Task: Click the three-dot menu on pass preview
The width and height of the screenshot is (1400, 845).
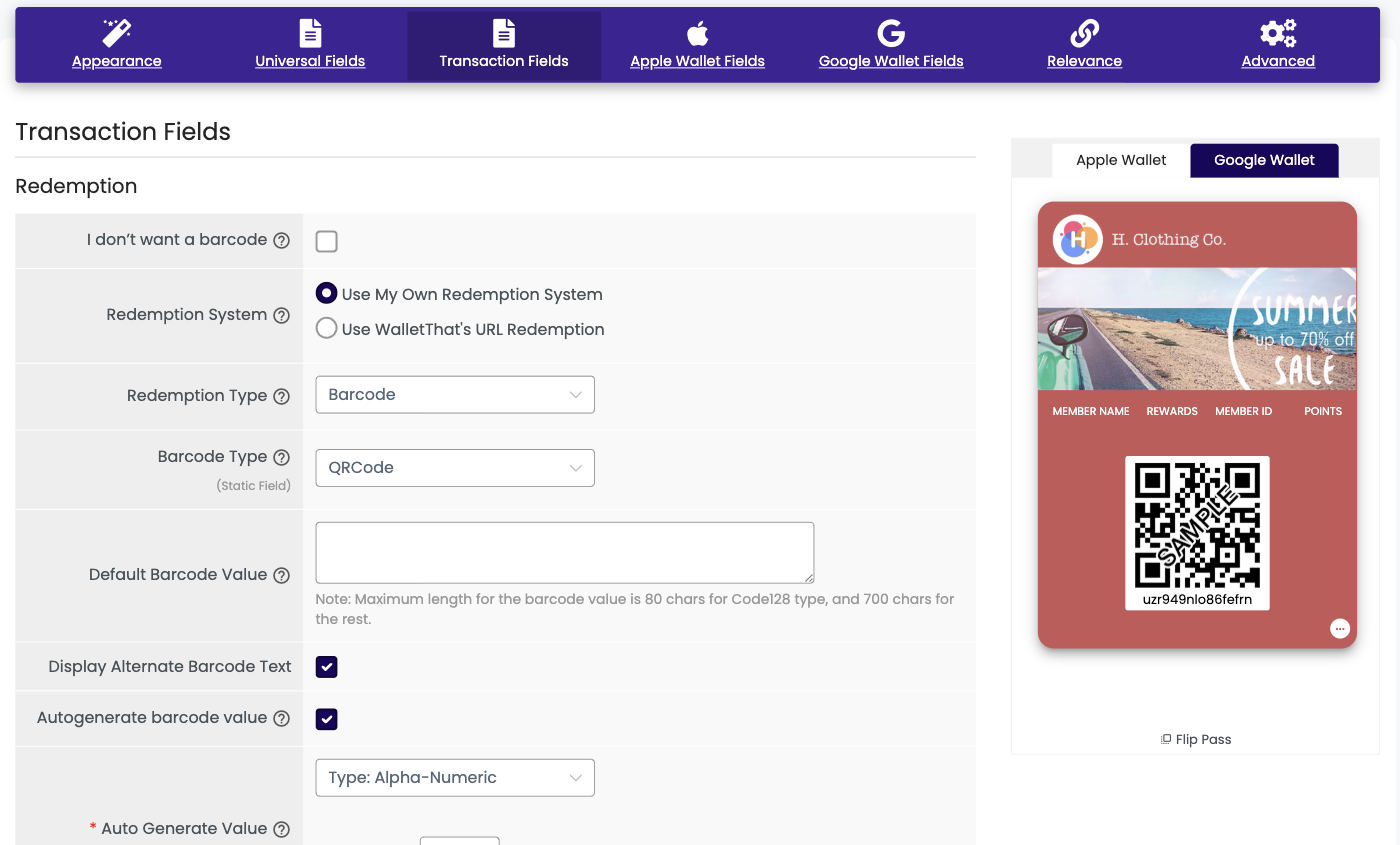Action: 1340,628
